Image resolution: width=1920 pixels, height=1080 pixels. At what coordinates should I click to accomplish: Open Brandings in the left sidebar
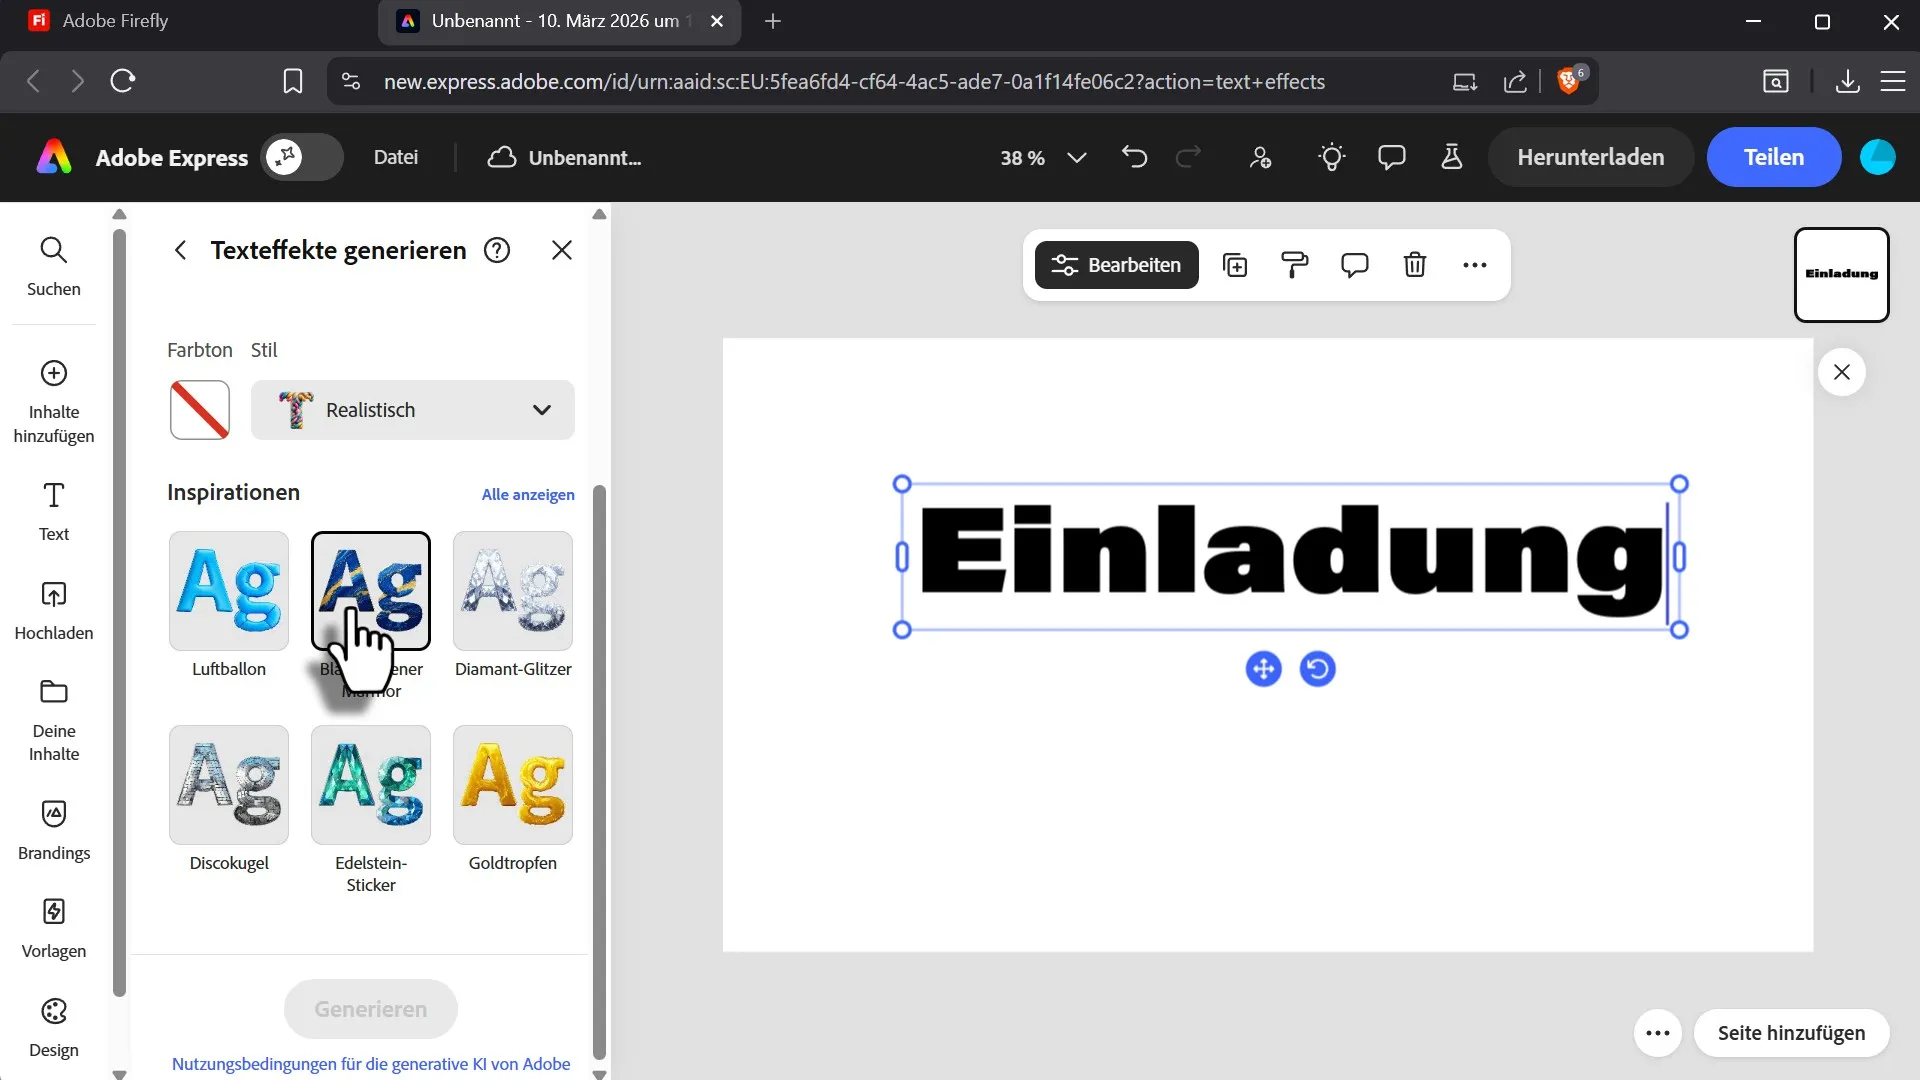pyautogui.click(x=54, y=829)
